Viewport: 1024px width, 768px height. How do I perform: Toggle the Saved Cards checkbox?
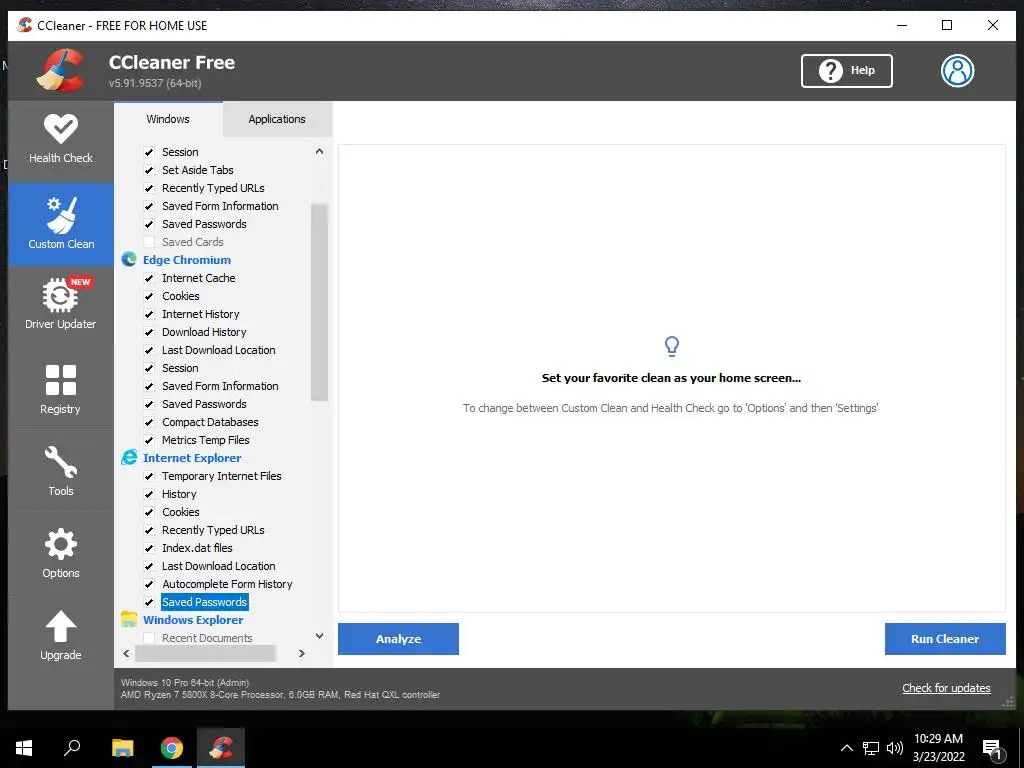149,242
